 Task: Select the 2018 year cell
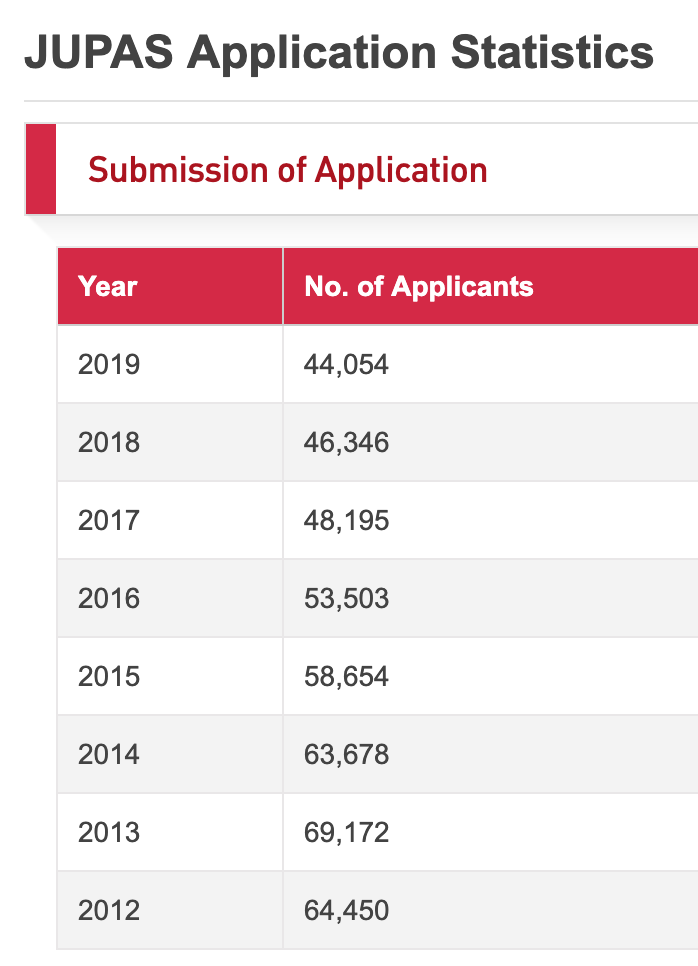170,442
